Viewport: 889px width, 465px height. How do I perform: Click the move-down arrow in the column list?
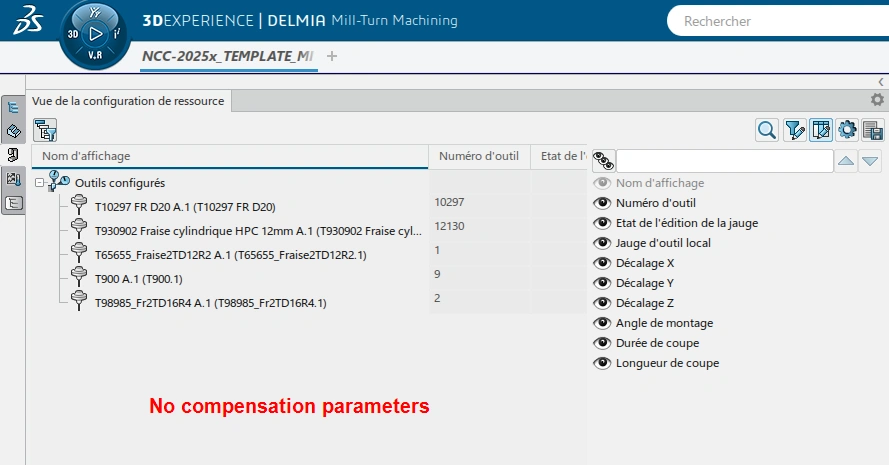click(x=870, y=160)
